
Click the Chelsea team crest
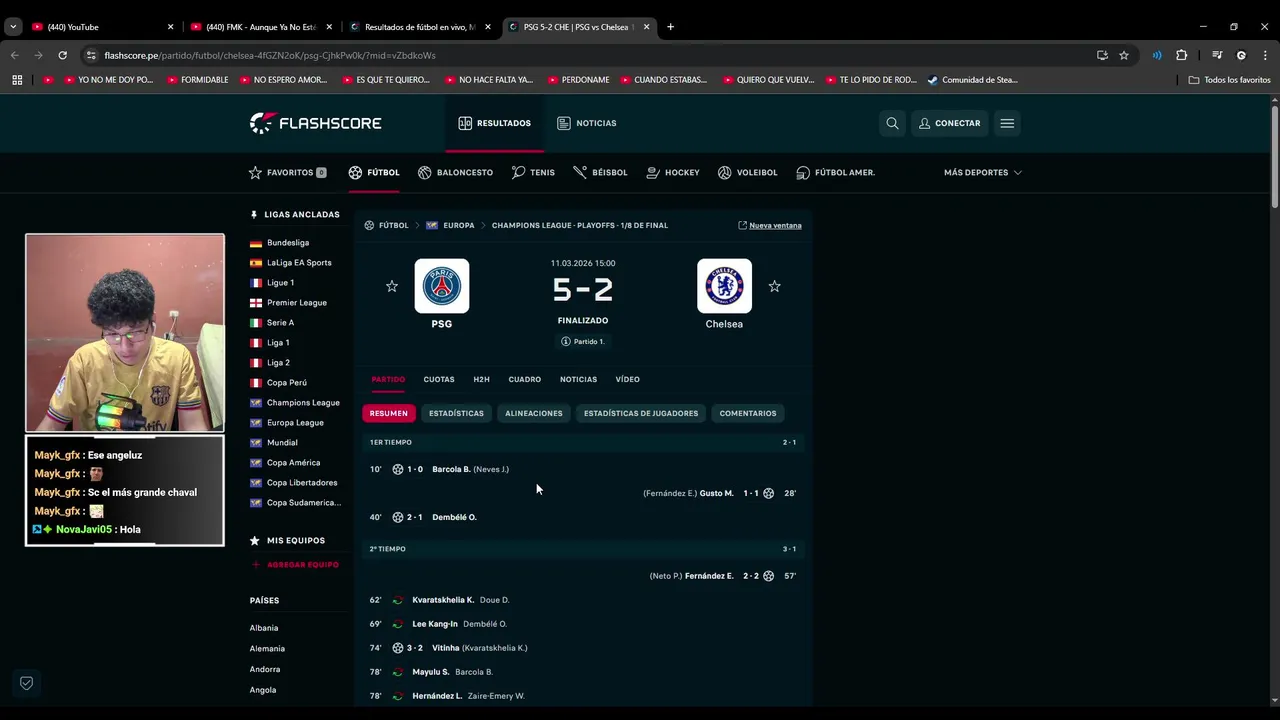click(724, 286)
